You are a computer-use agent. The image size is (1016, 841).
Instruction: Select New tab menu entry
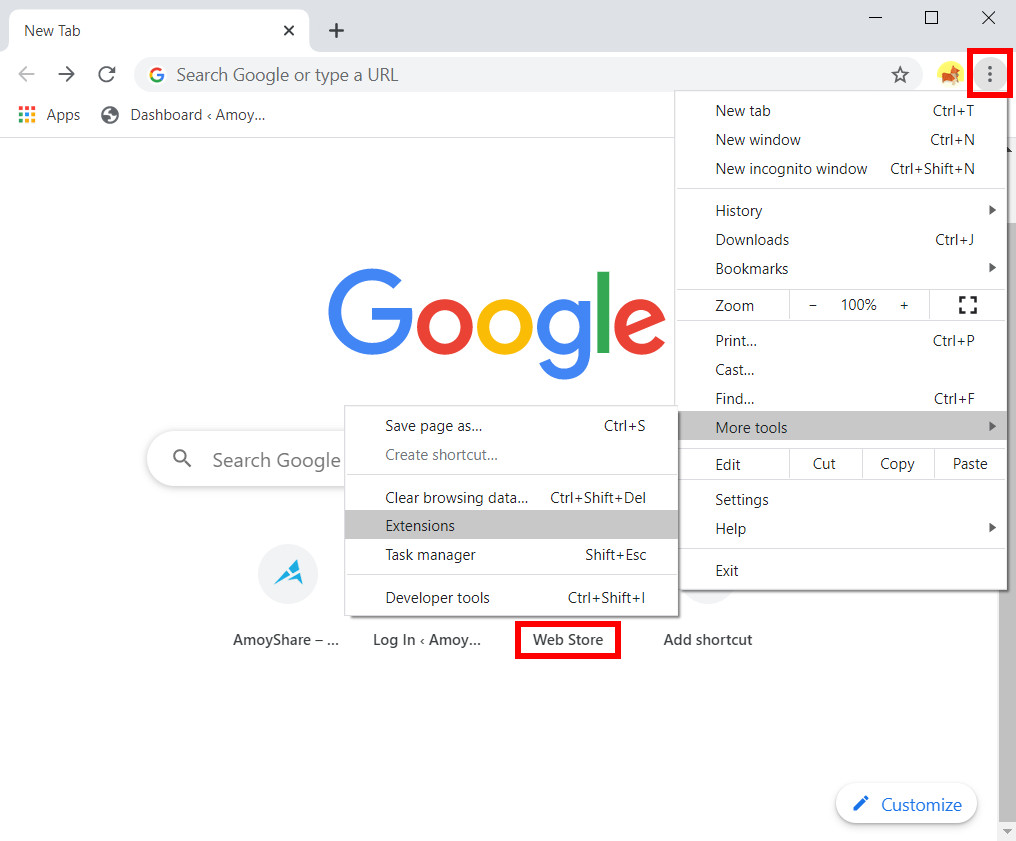pyautogui.click(x=842, y=111)
